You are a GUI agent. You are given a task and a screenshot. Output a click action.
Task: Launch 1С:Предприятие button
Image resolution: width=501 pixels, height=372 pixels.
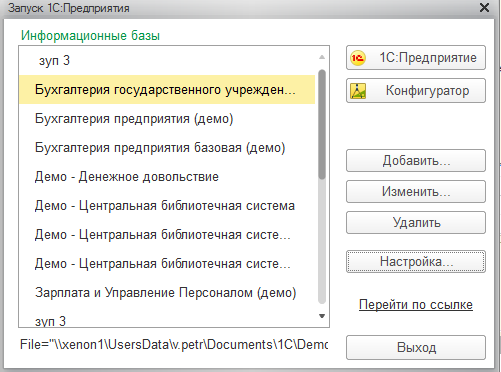(416, 58)
